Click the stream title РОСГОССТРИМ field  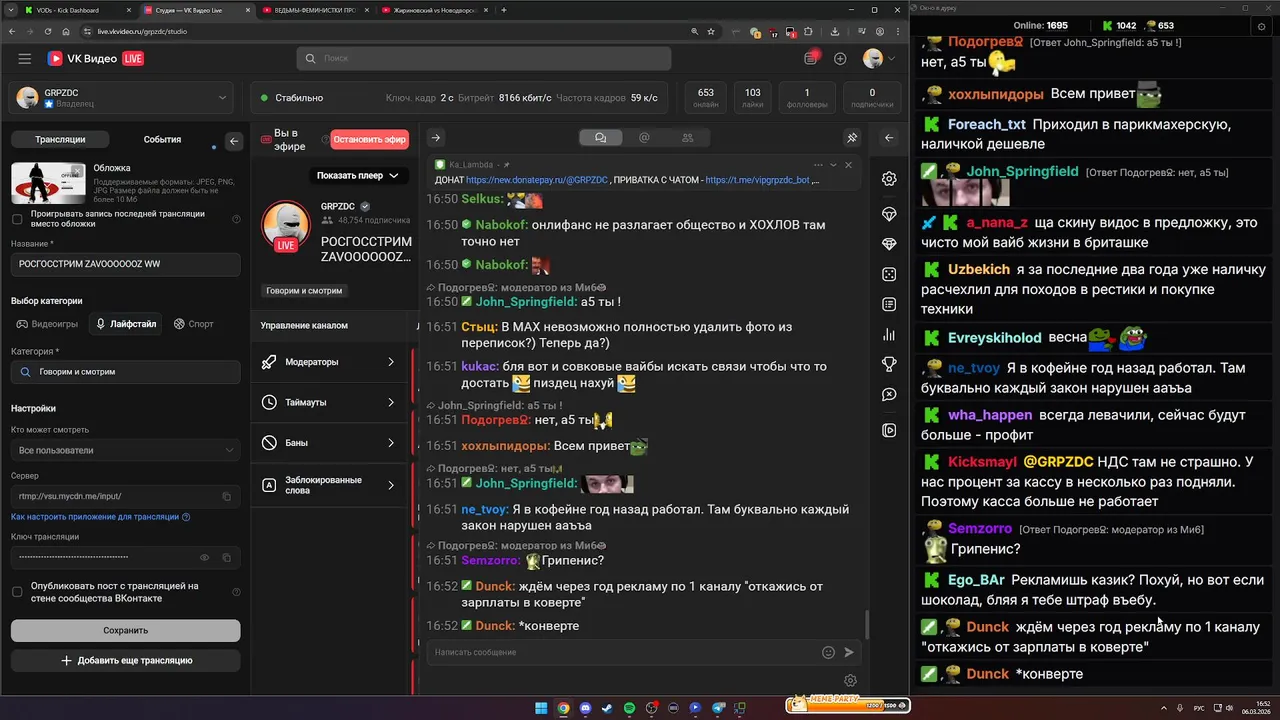pos(125,264)
